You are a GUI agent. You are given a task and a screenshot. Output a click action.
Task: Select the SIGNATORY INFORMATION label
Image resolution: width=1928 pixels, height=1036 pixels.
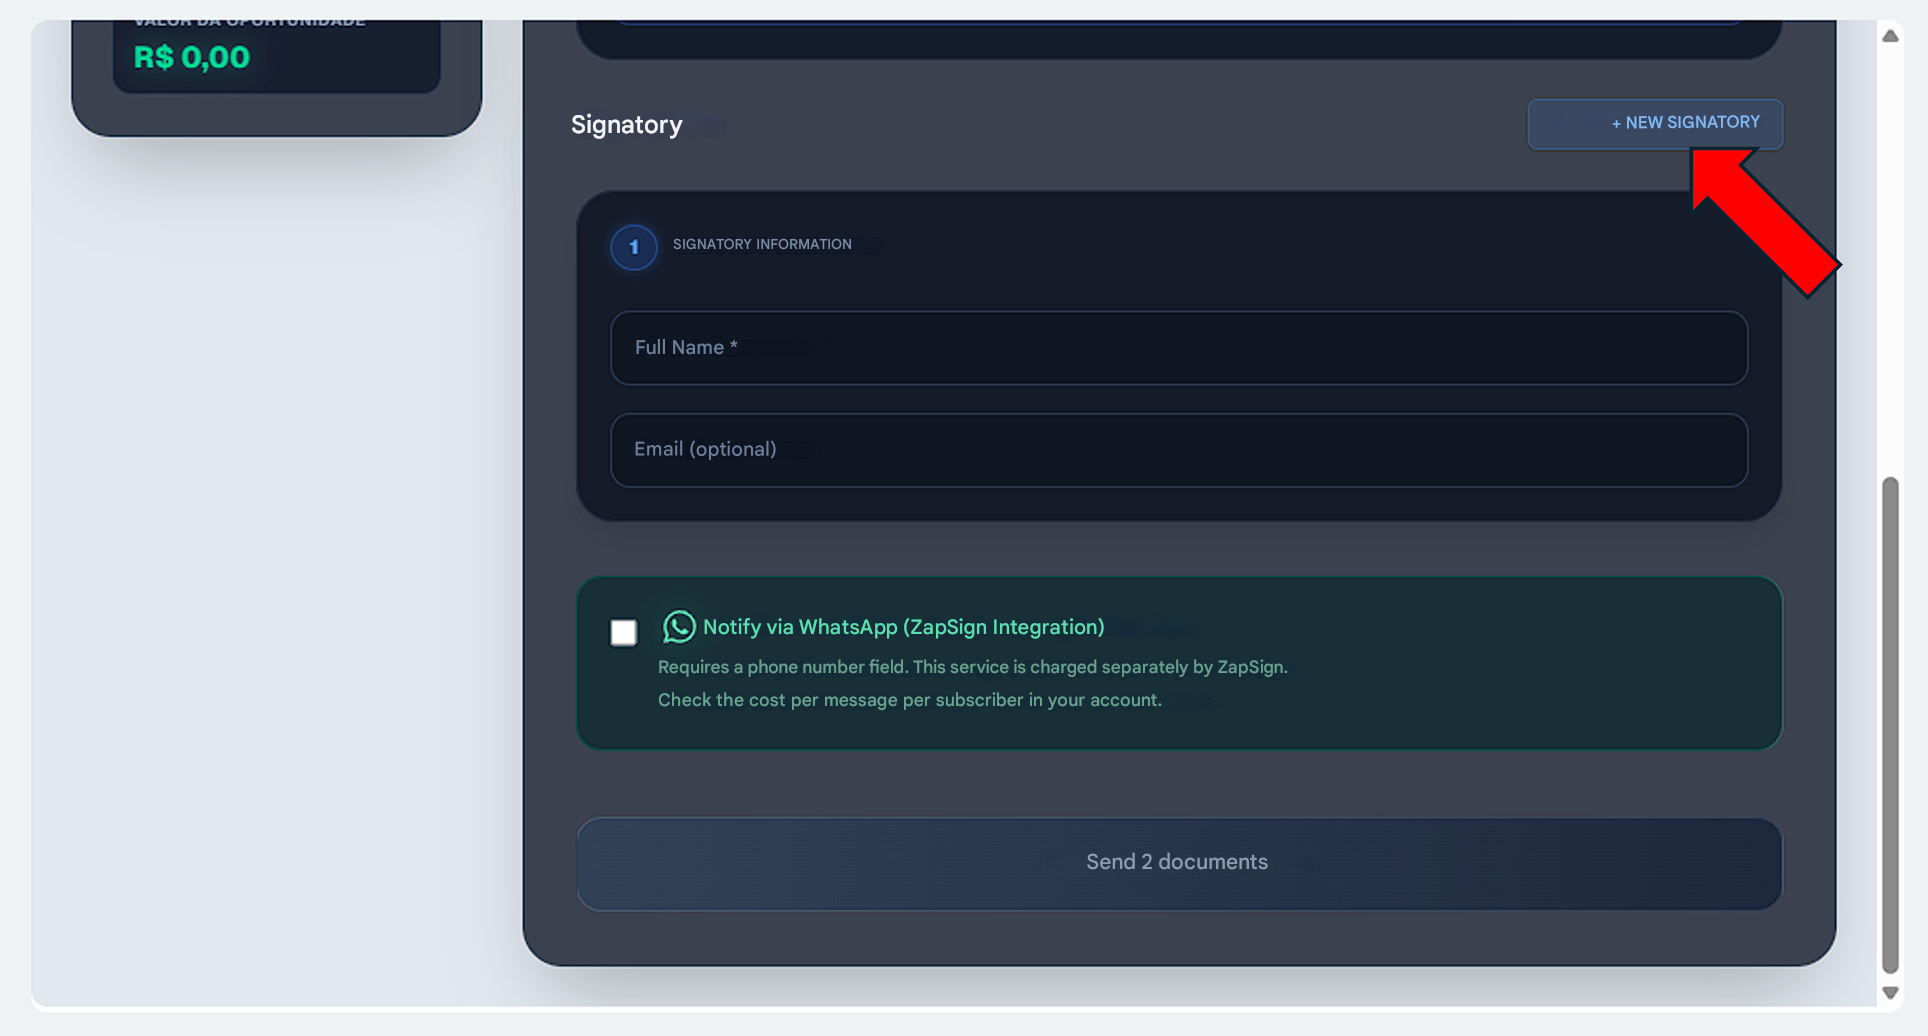click(761, 244)
